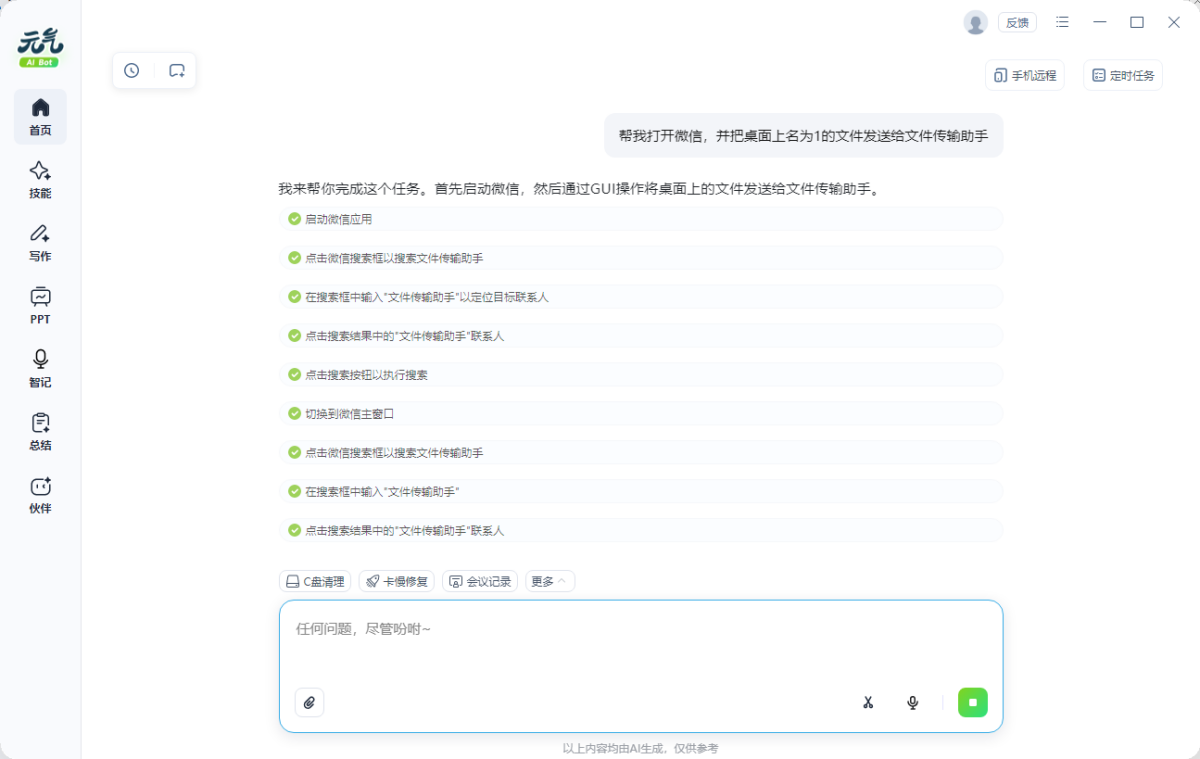Open the 定时任务 scheduled tasks panel
Image resolution: width=1200 pixels, height=759 pixels.
1122,75
